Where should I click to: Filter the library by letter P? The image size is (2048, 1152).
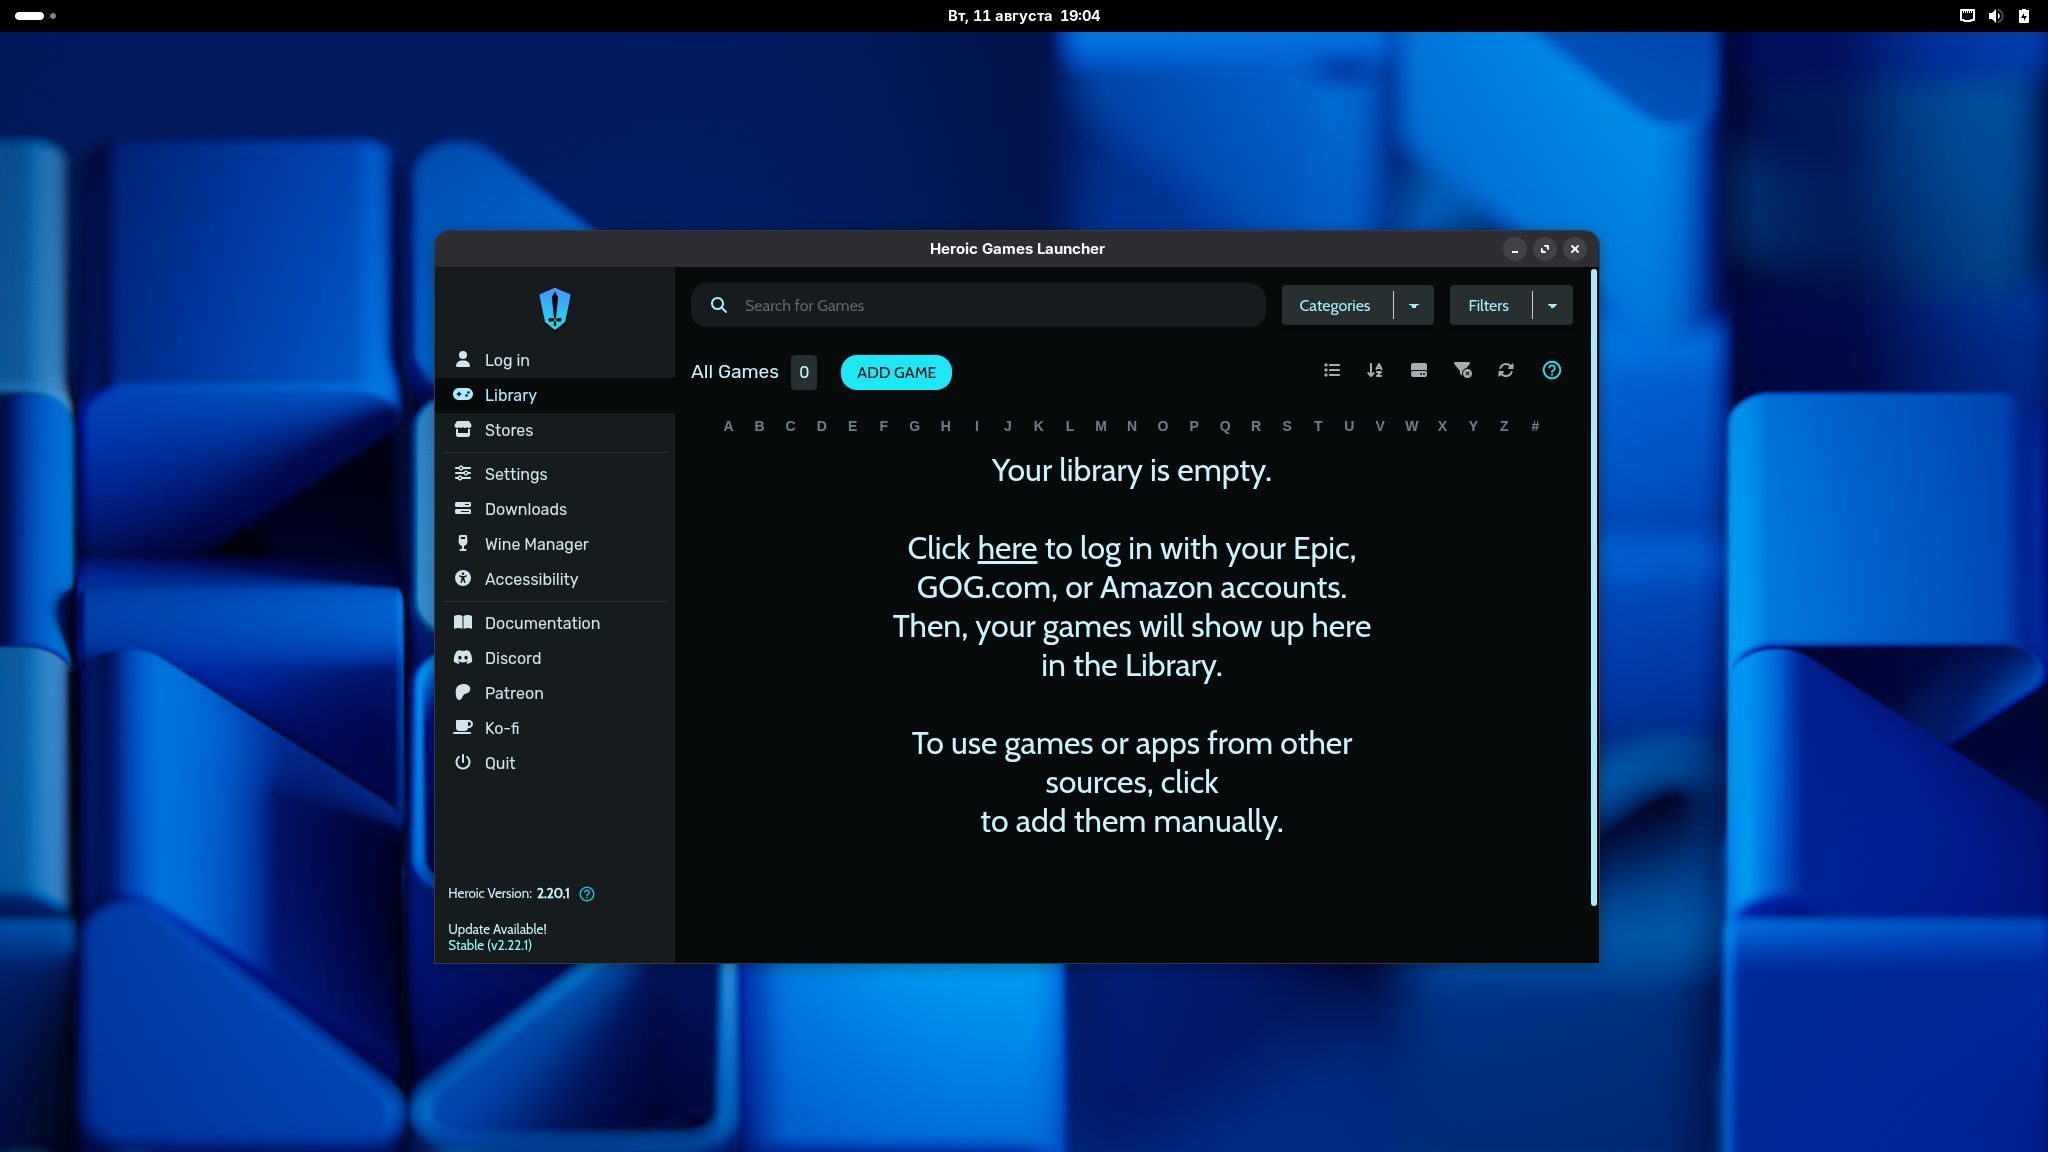(1193, 426)
